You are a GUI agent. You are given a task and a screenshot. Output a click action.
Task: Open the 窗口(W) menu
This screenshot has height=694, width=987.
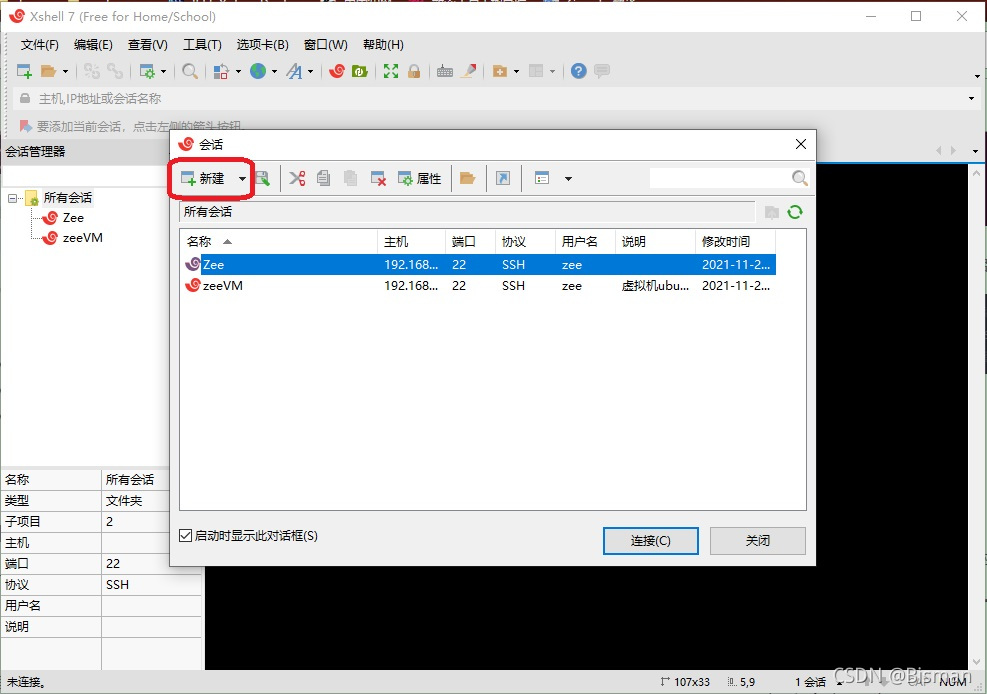point(325,45)
